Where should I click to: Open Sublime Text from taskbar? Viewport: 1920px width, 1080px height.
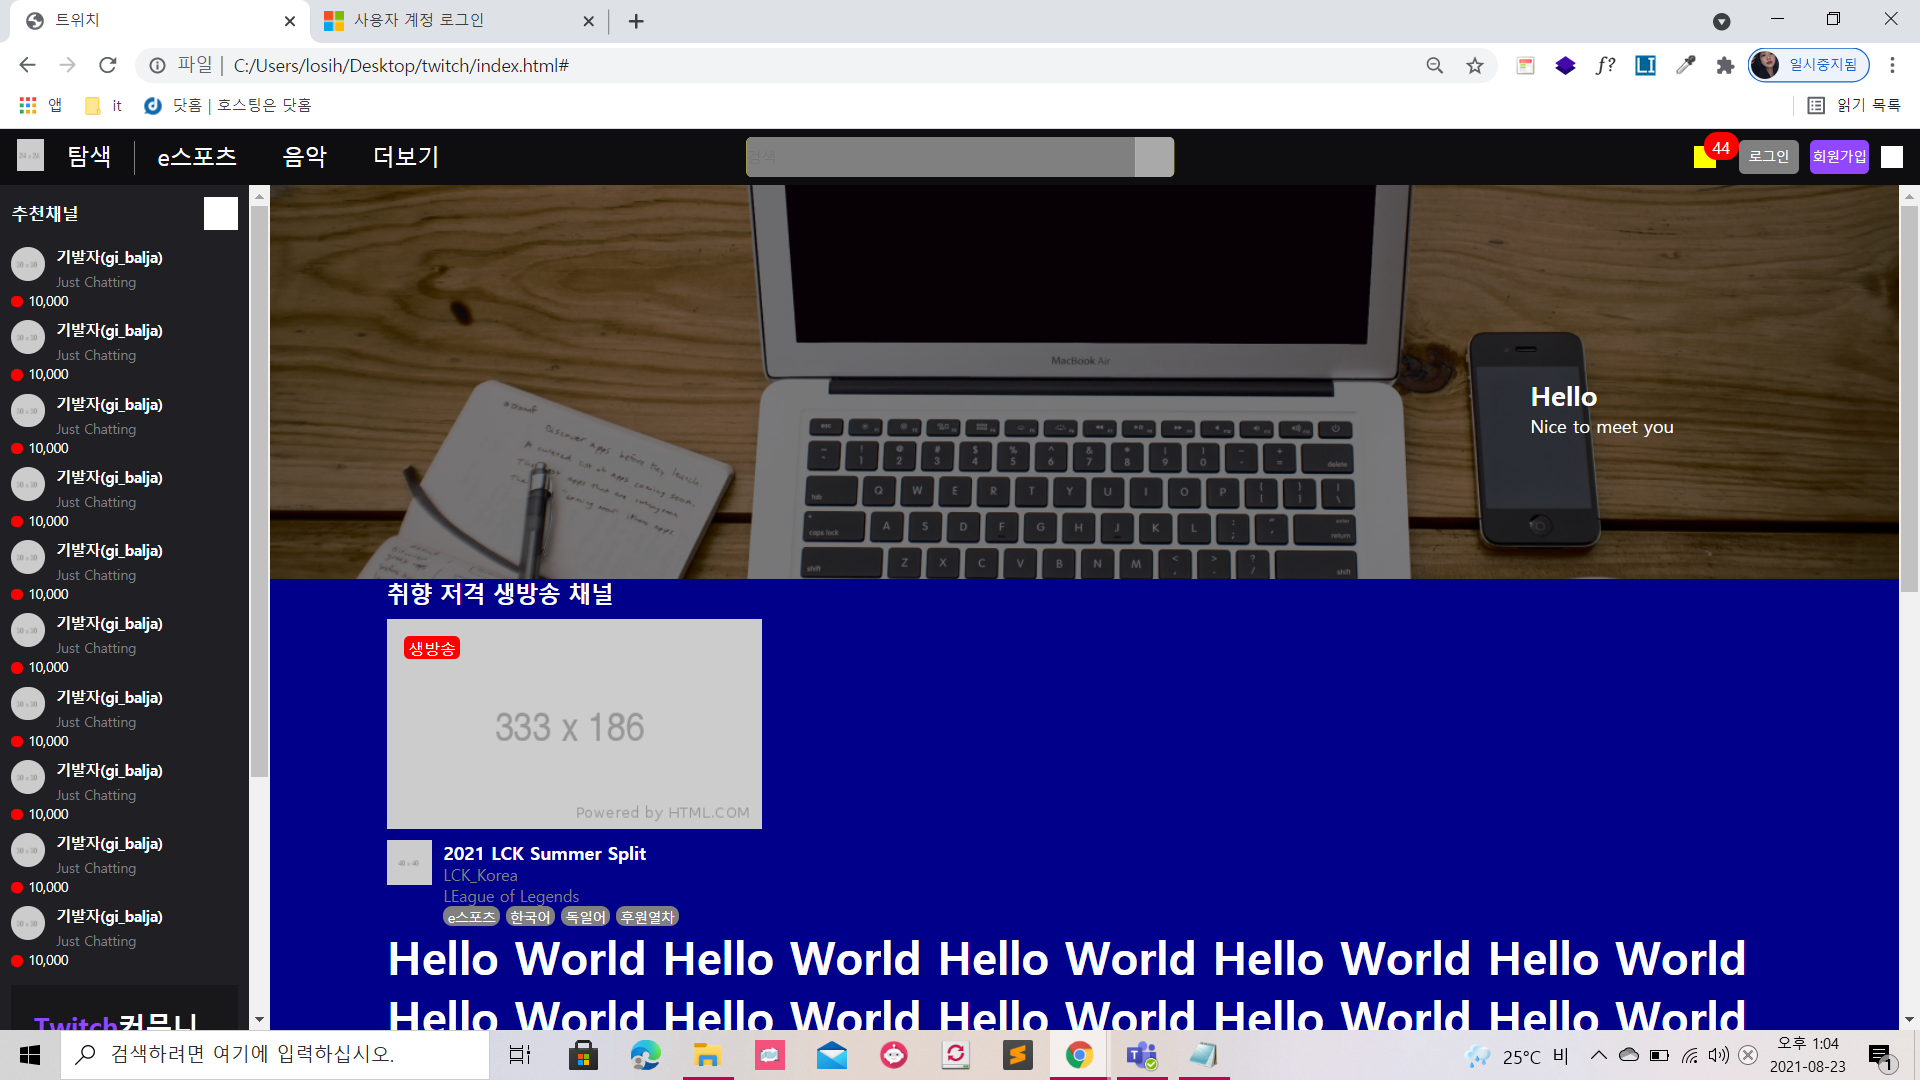tap(1017, 1055)
